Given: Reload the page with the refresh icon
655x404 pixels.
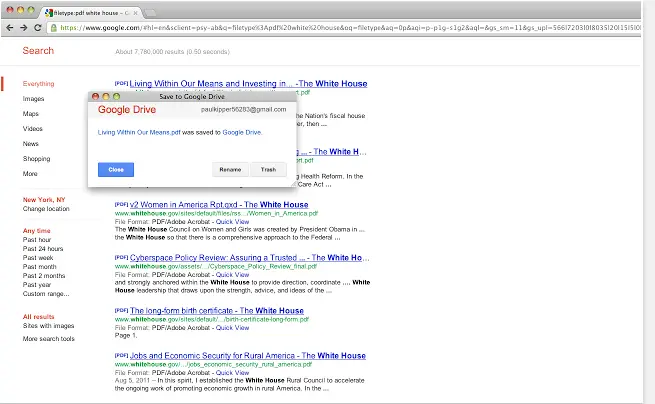Looking at the screenshot, I should 38,28.
